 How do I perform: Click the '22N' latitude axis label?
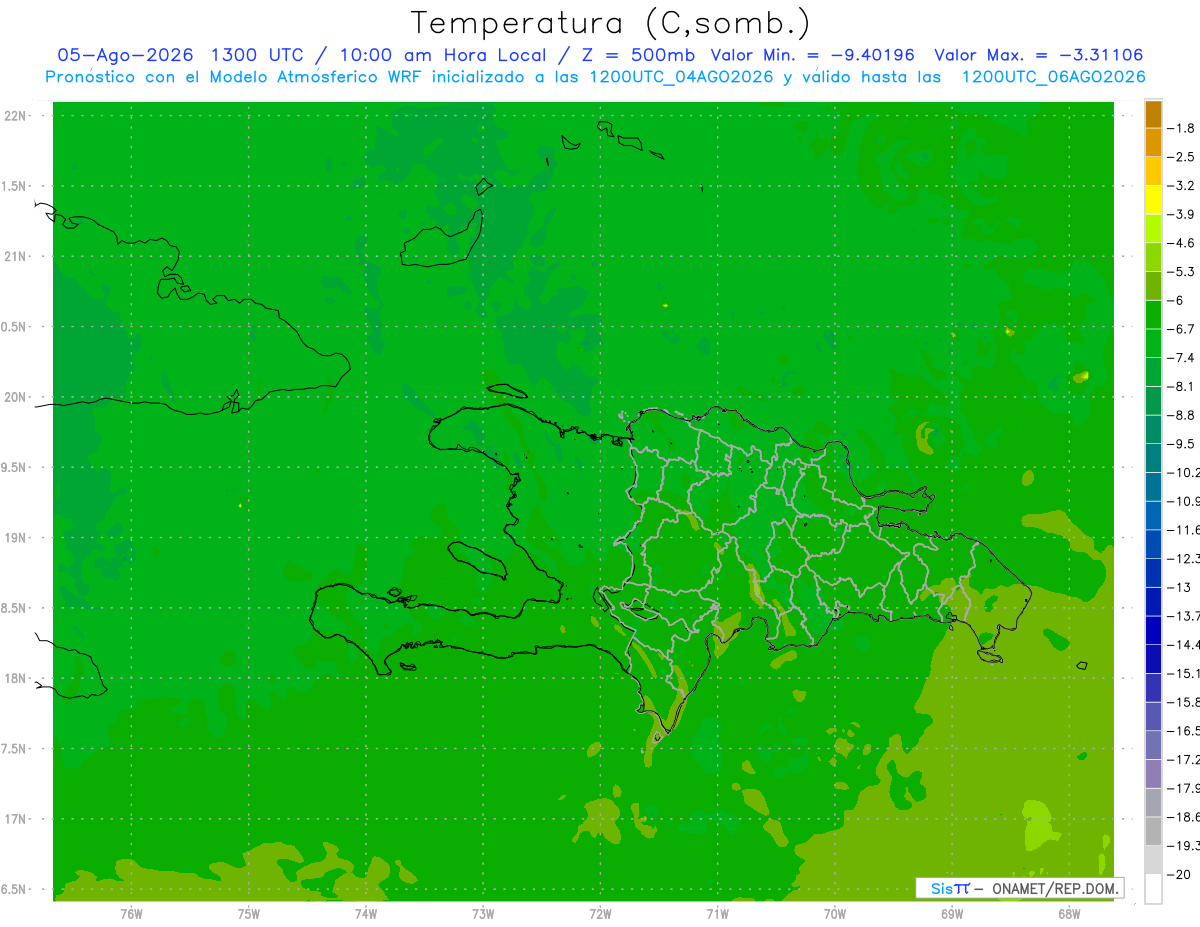coord(14,116)
